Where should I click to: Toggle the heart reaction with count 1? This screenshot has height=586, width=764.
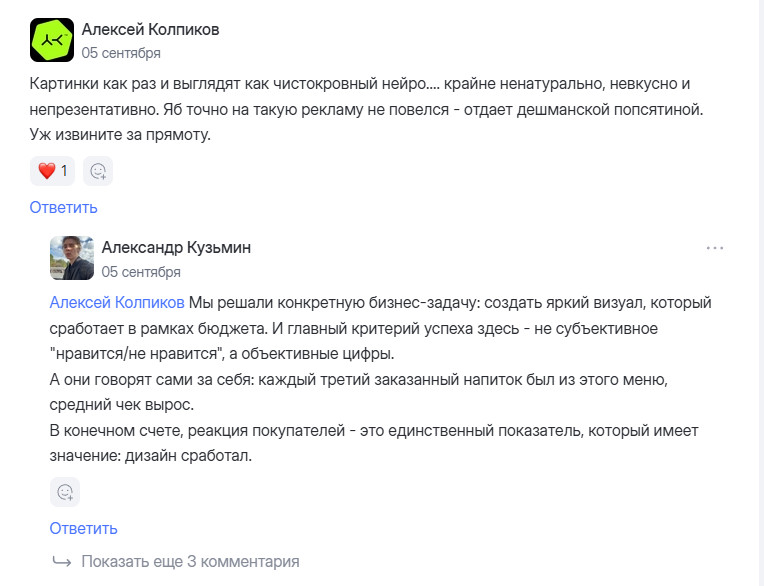coord(52,171)
